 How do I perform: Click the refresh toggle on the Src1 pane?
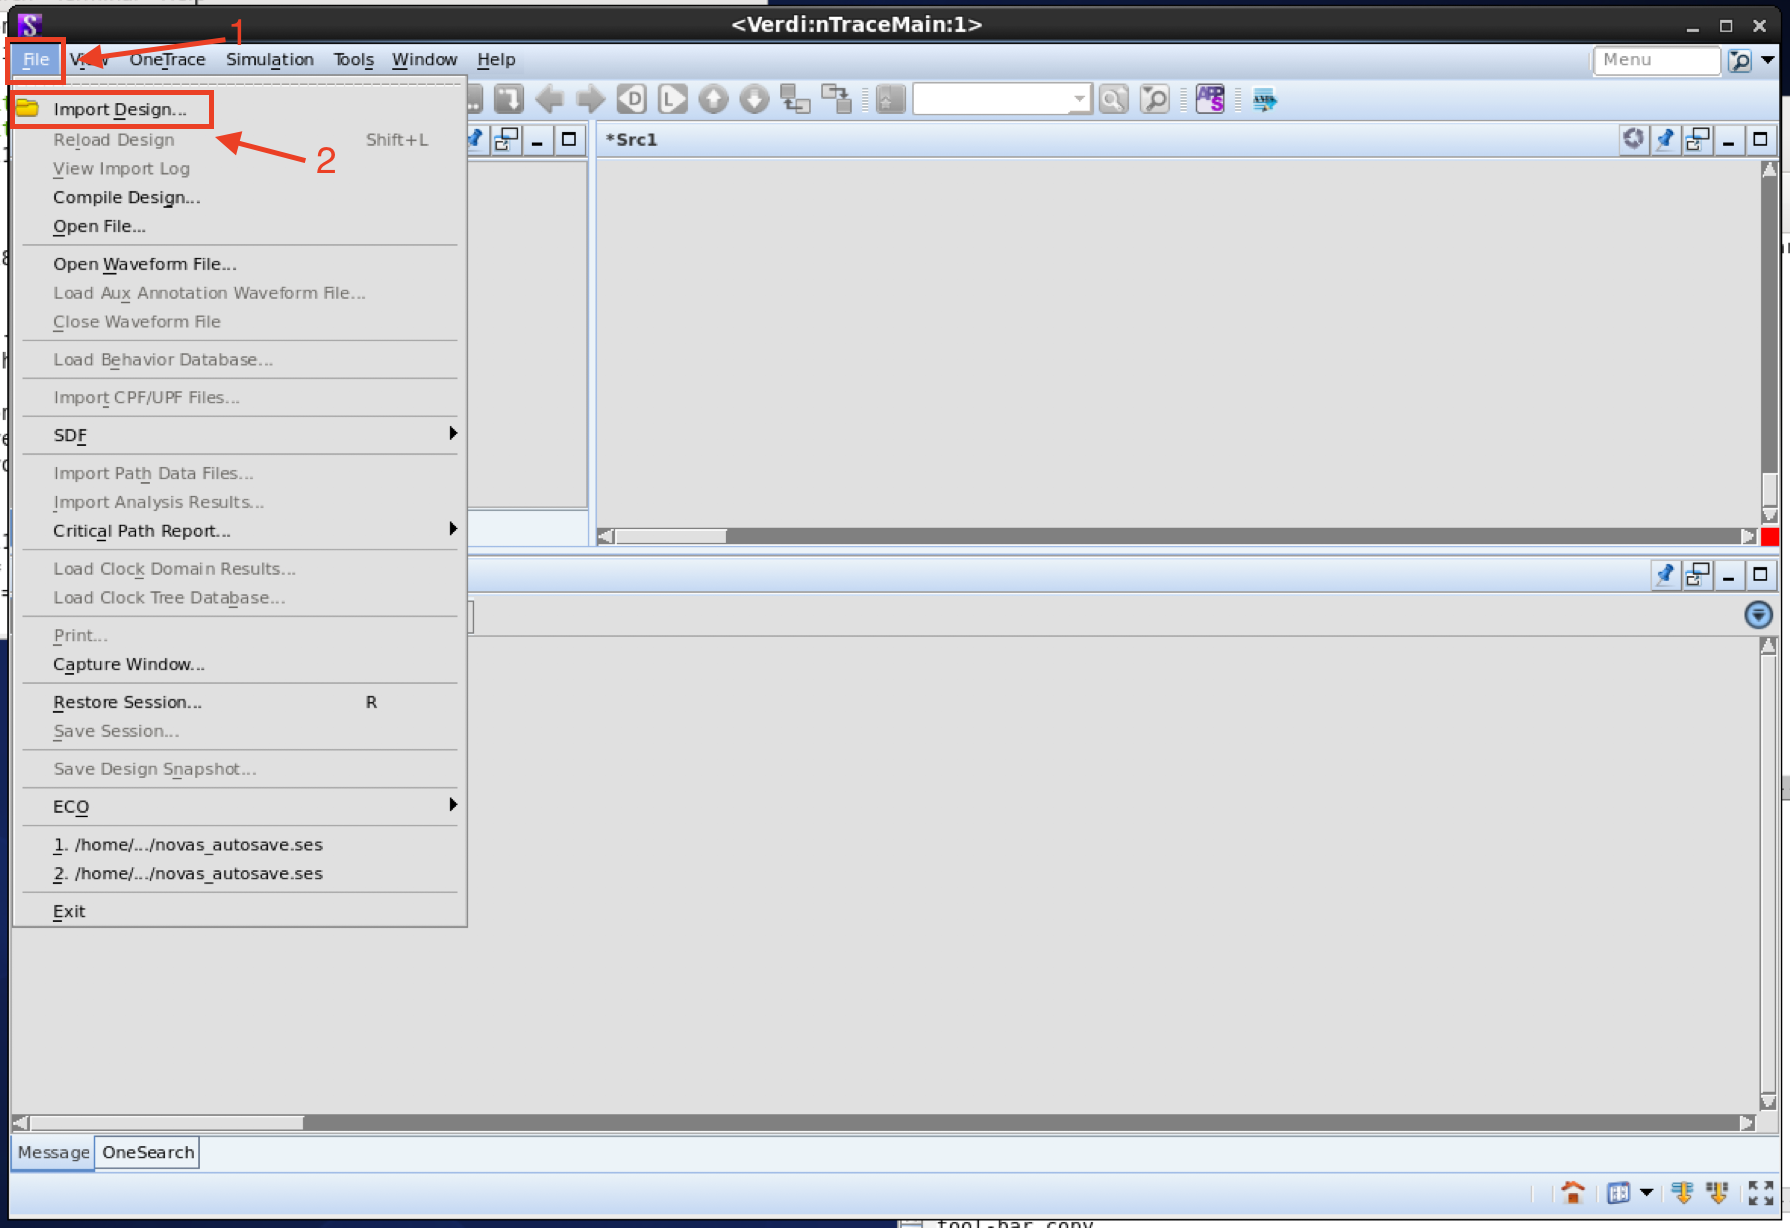point(1633,140)
